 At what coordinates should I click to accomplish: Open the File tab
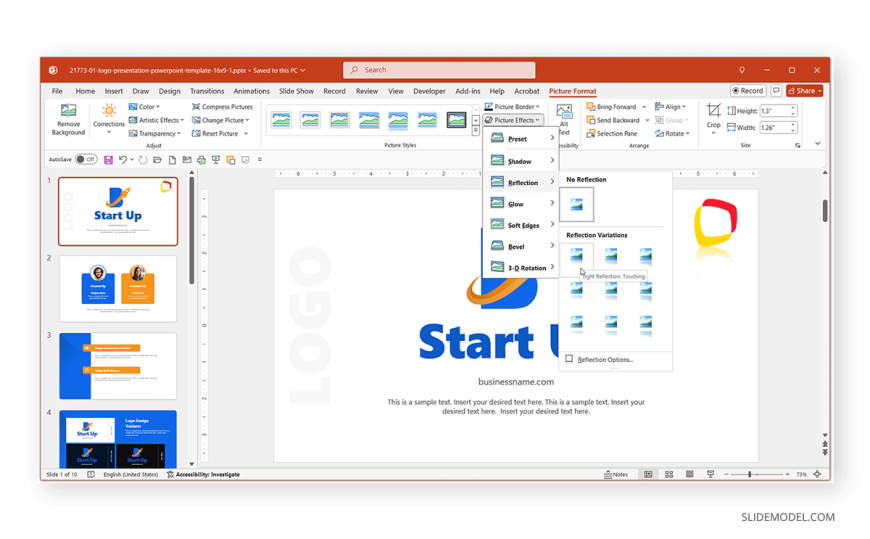coord(57,91)
